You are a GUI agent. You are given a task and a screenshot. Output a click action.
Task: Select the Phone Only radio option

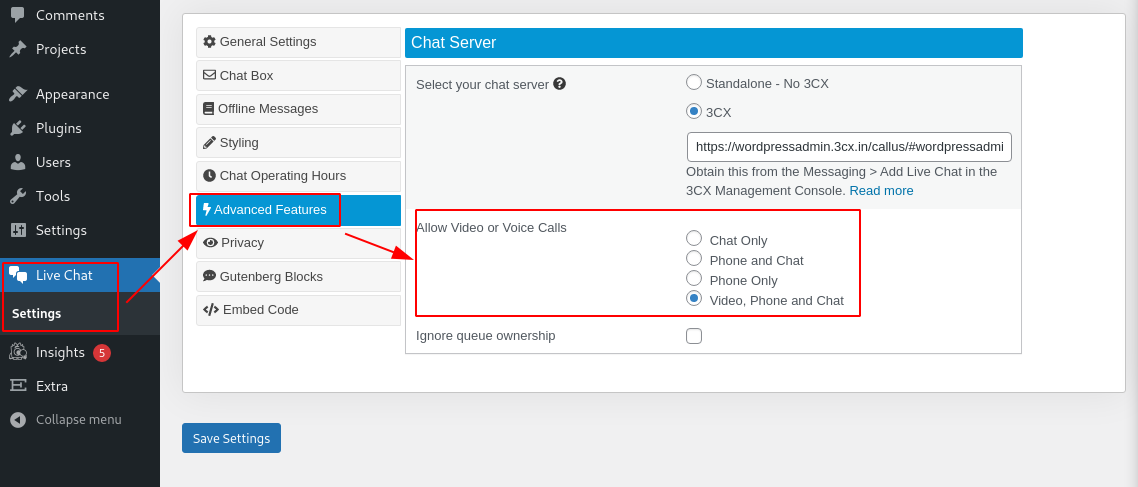694,278
